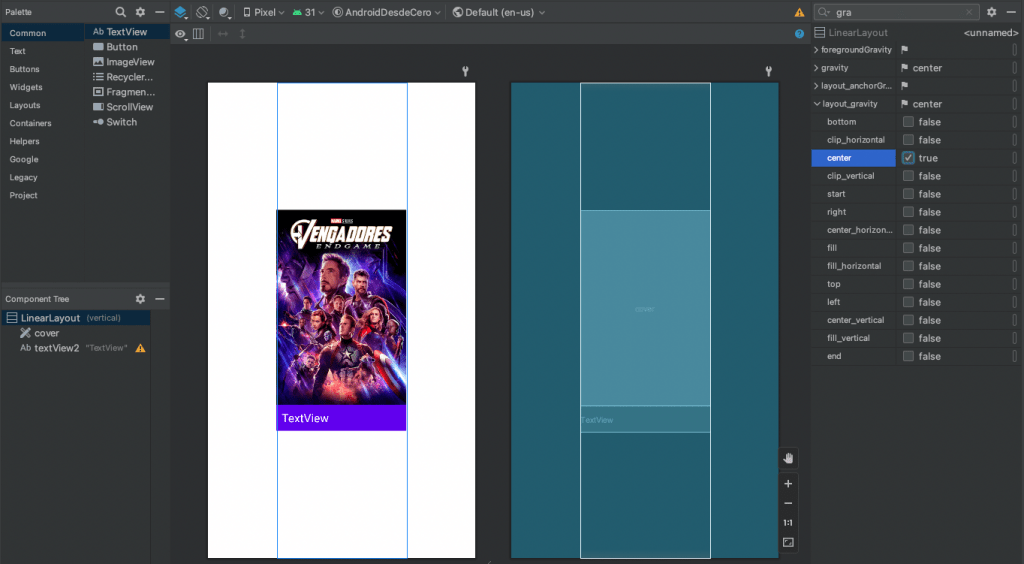Screen dimensions: 1024x564
Task: Click the vertical expand arrows icon
Action: 242,34
